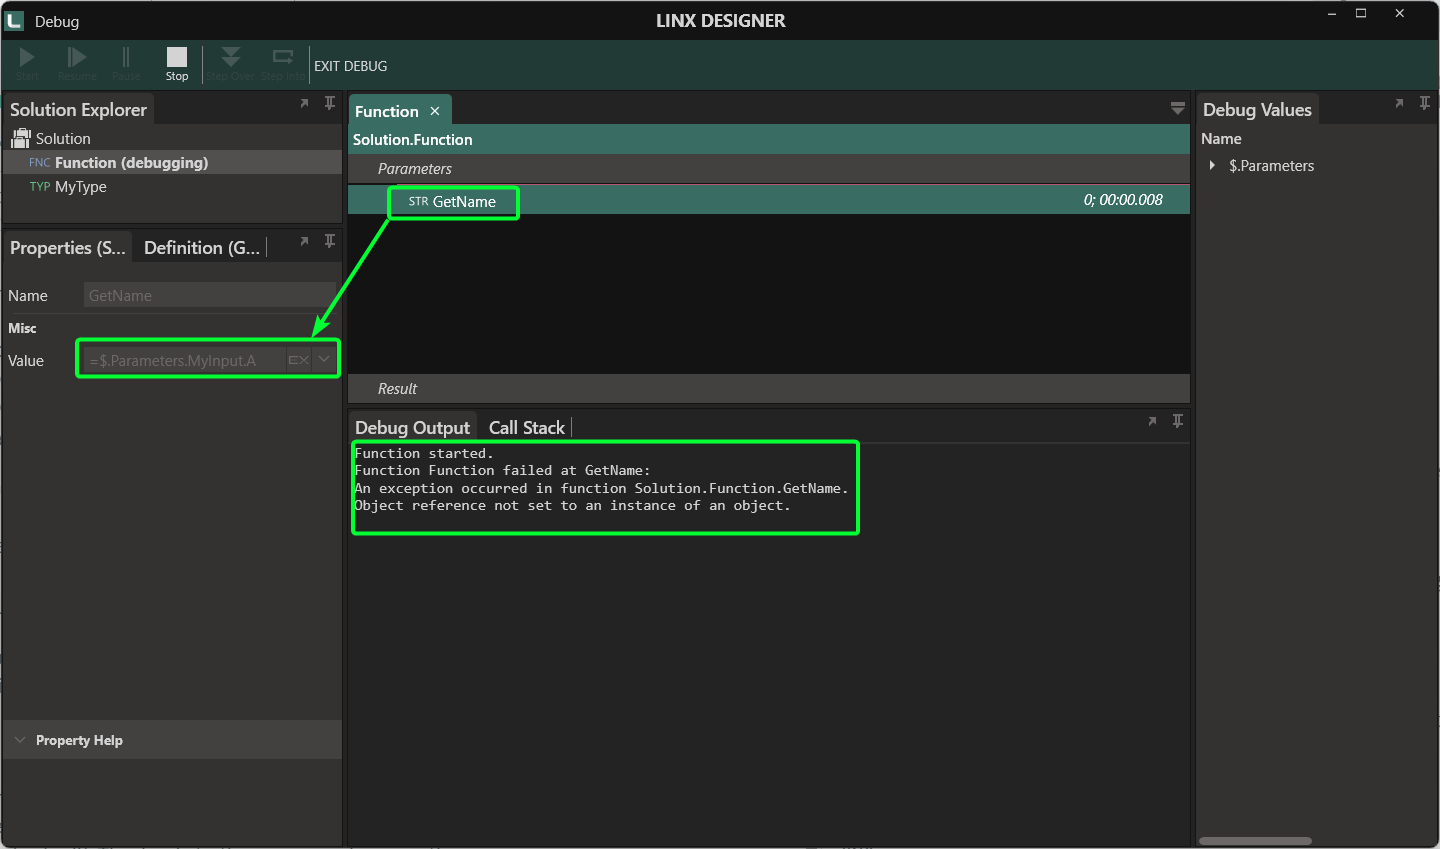Expand the $.Parameters debug node
This screenshot has width=1440, height=849.
(x=1212, y=165)
